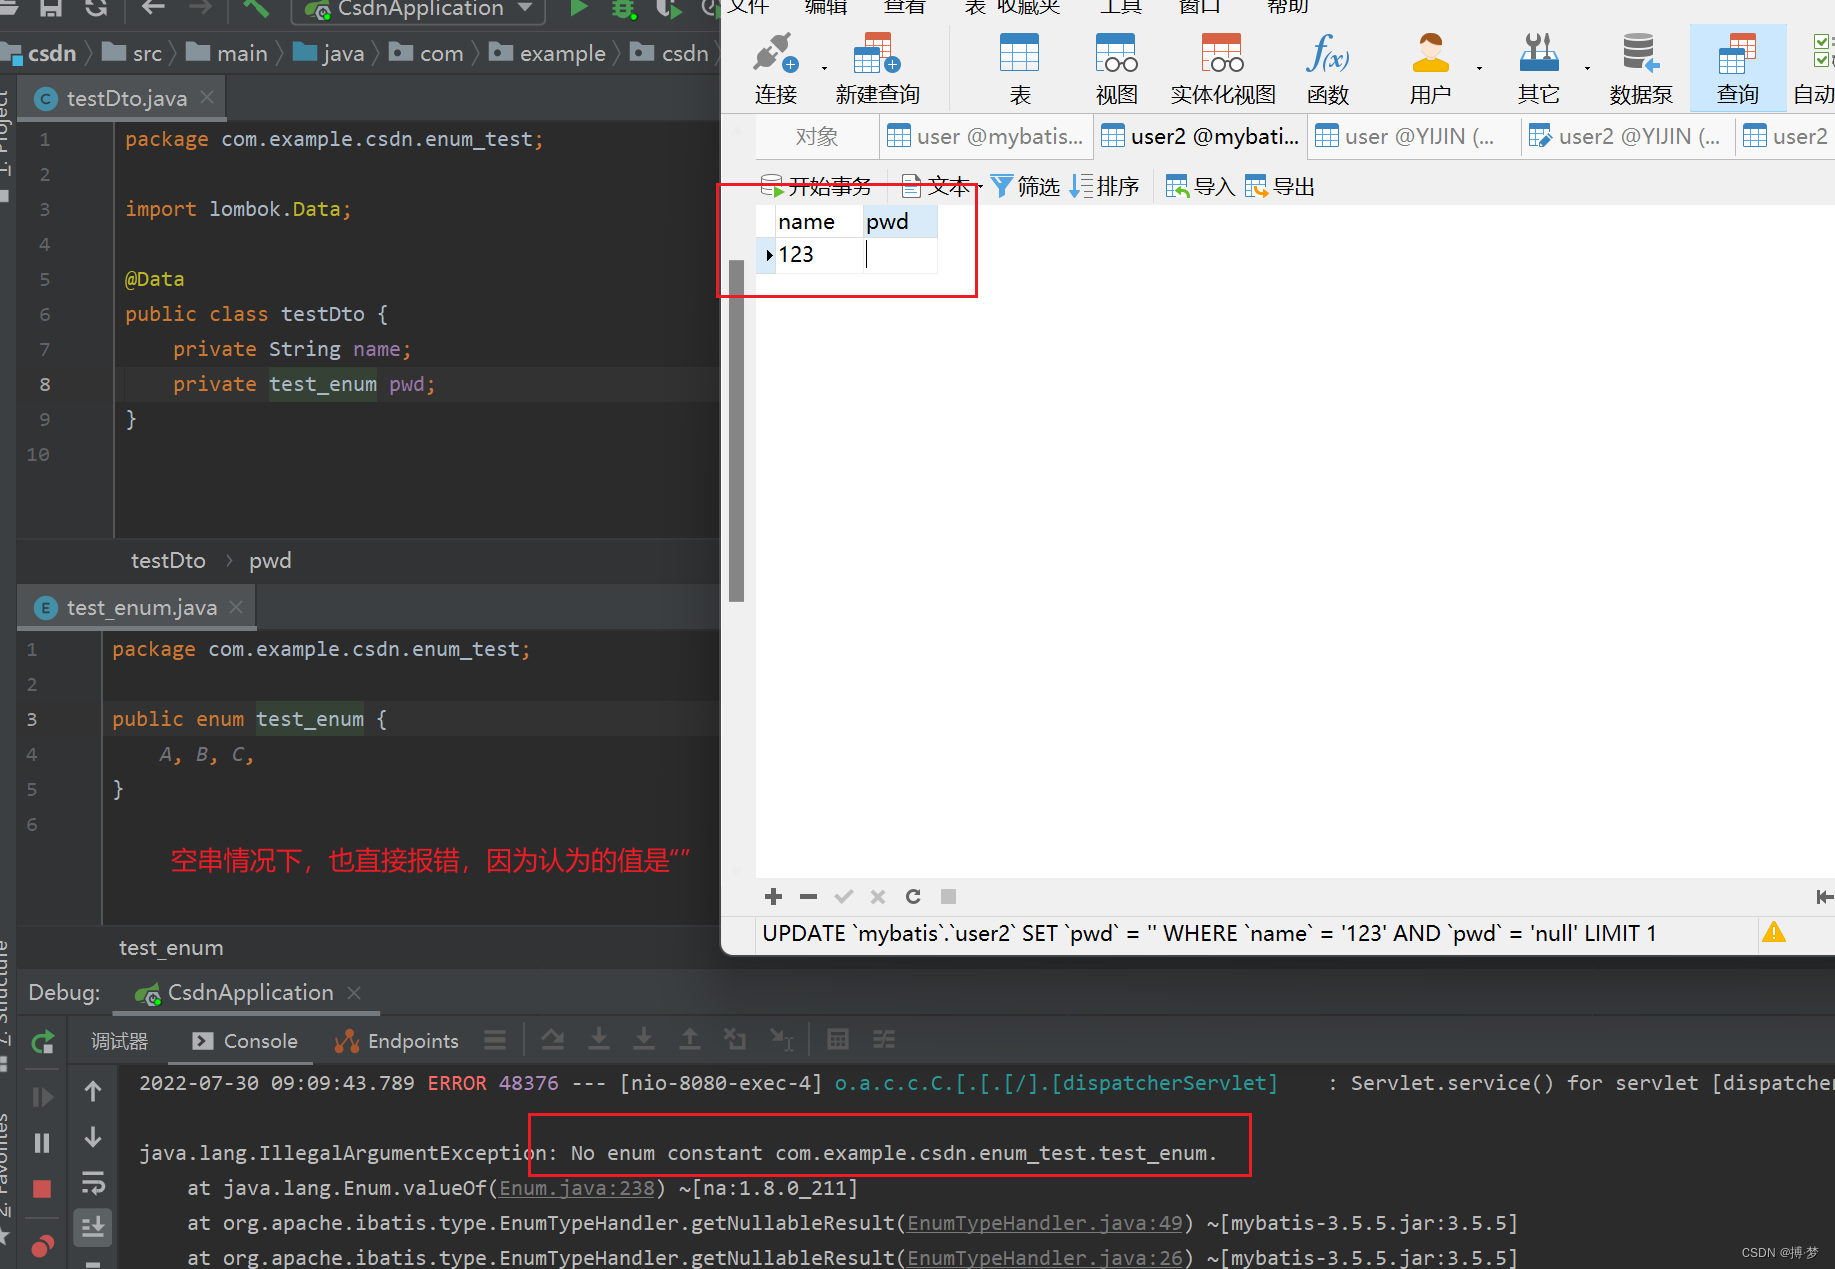Click the empty pwd cell input
Image resolution: width=1835 pixels, height=1269 pixels.
pos(900,255)
